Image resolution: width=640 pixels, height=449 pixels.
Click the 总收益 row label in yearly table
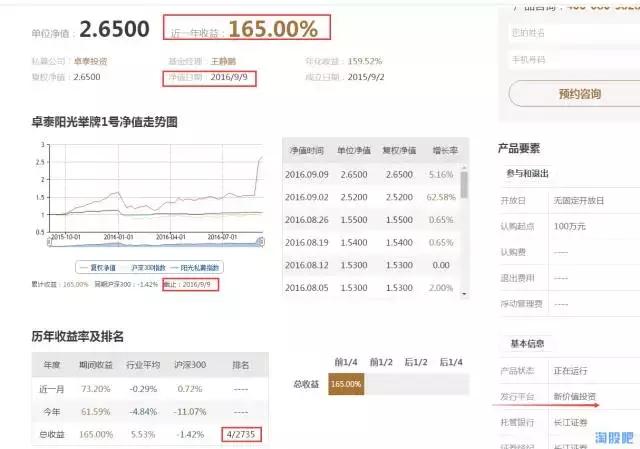(51, 435)
